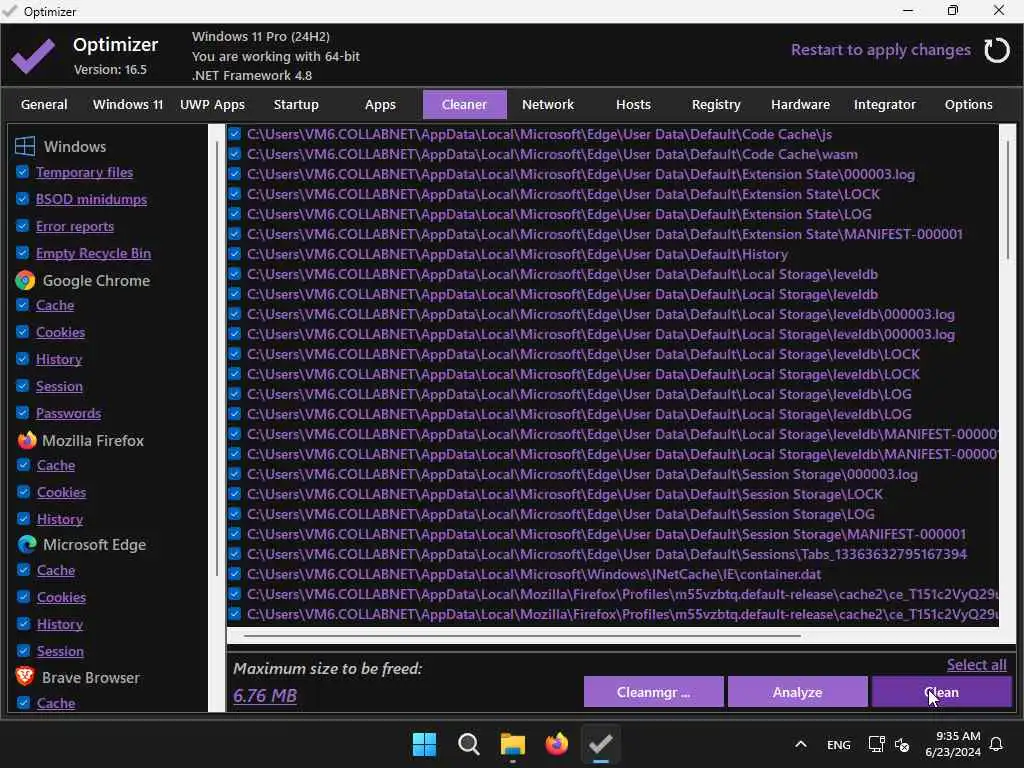Switch to the Startup tab
The width and height of the screenshot is (1024, 768).
coord(296,104)
